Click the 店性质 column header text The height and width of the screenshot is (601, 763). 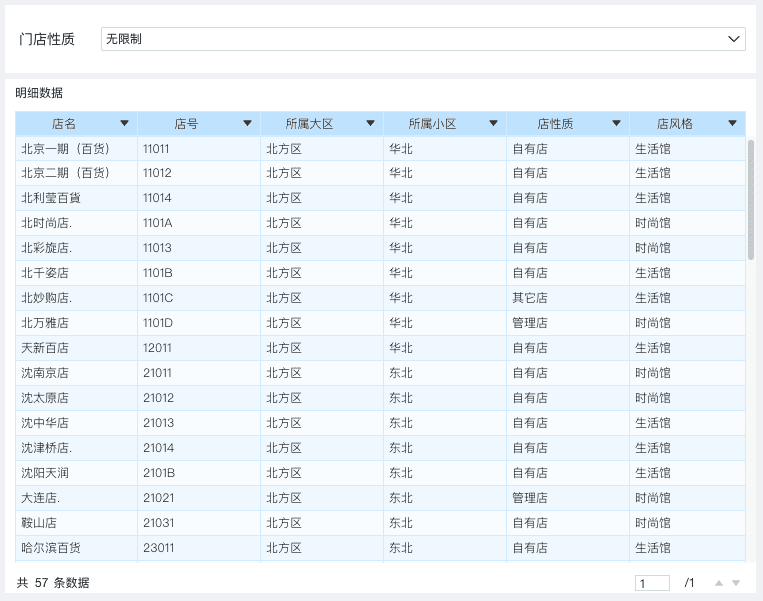tap(555, 124)
